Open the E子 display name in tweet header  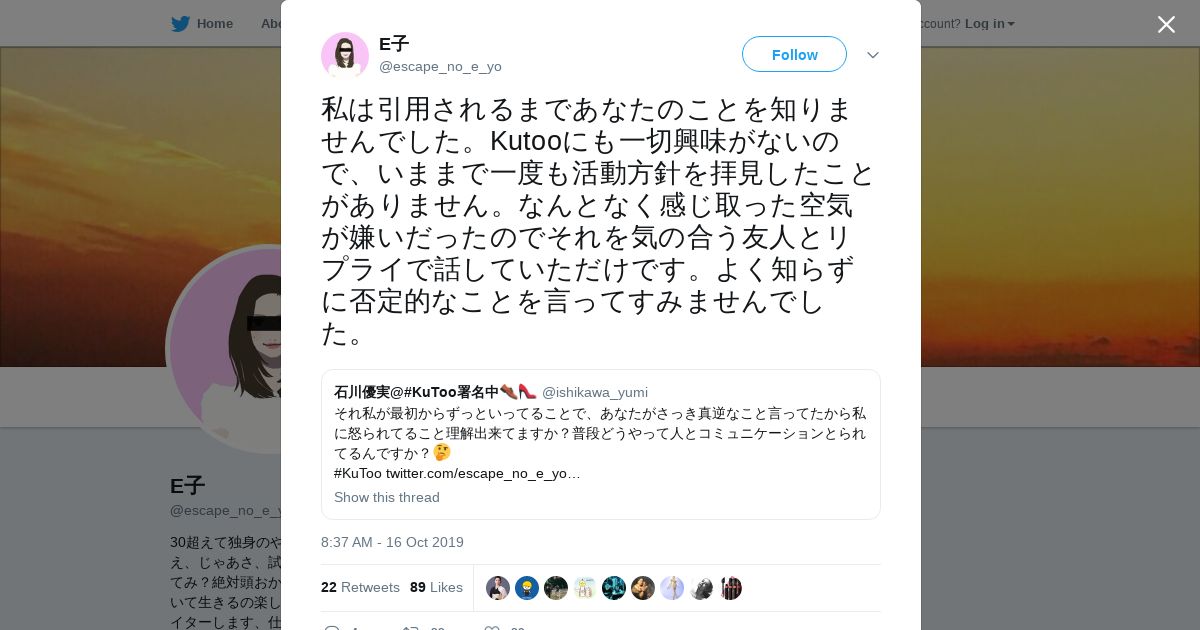(394, 44)
